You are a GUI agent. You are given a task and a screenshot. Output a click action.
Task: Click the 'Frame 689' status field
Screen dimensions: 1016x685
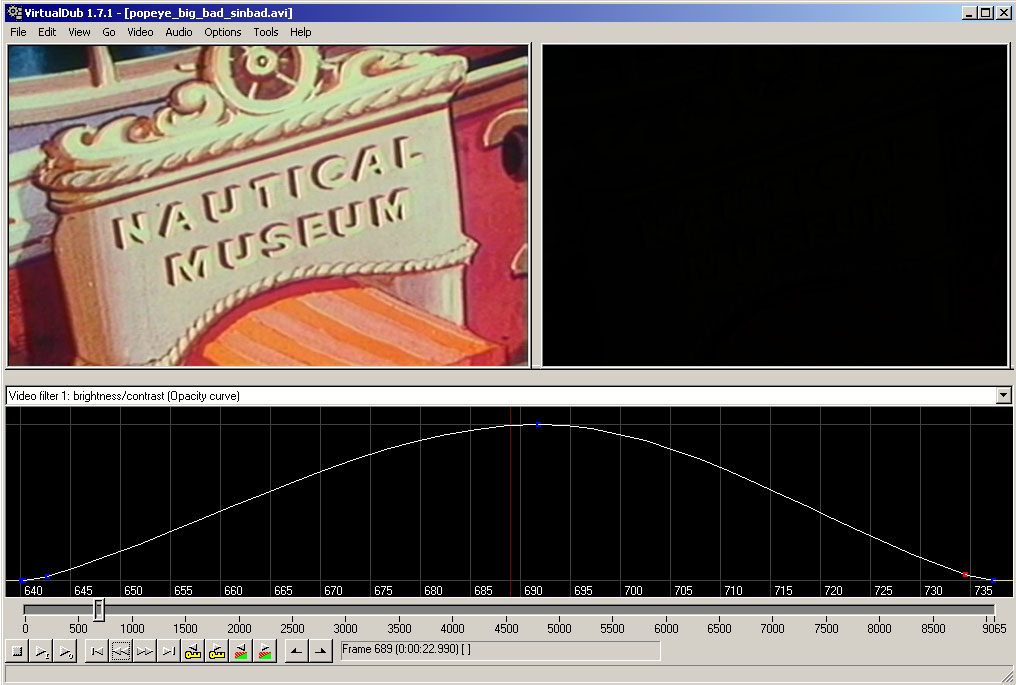point(501,649)
